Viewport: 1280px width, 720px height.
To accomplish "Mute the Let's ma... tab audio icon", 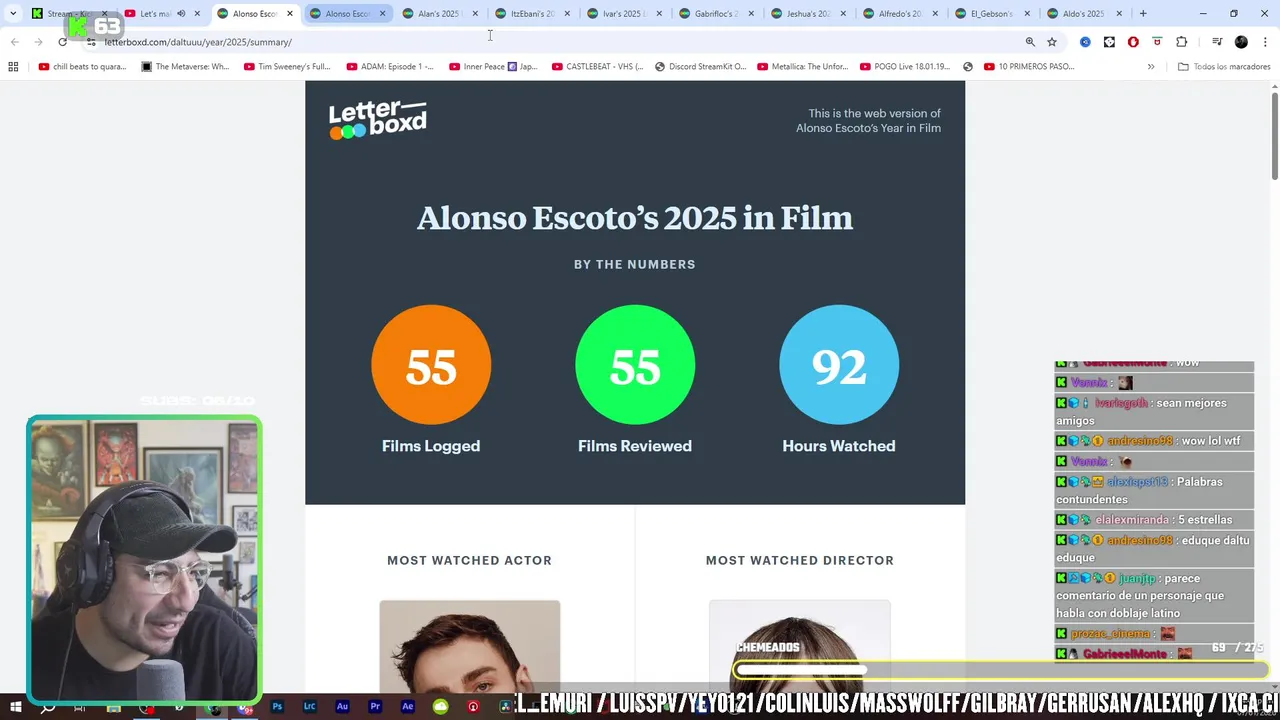I will tap(181, 14).
